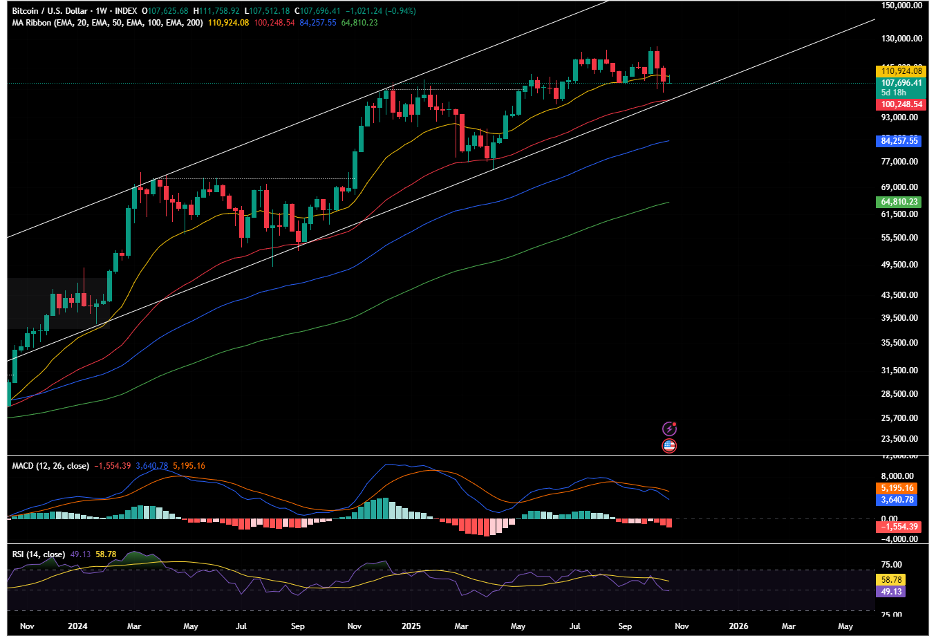Screen dimensions: 936x640
Task: Click the red -1,554.39 histogram value label
Action: 898,527
